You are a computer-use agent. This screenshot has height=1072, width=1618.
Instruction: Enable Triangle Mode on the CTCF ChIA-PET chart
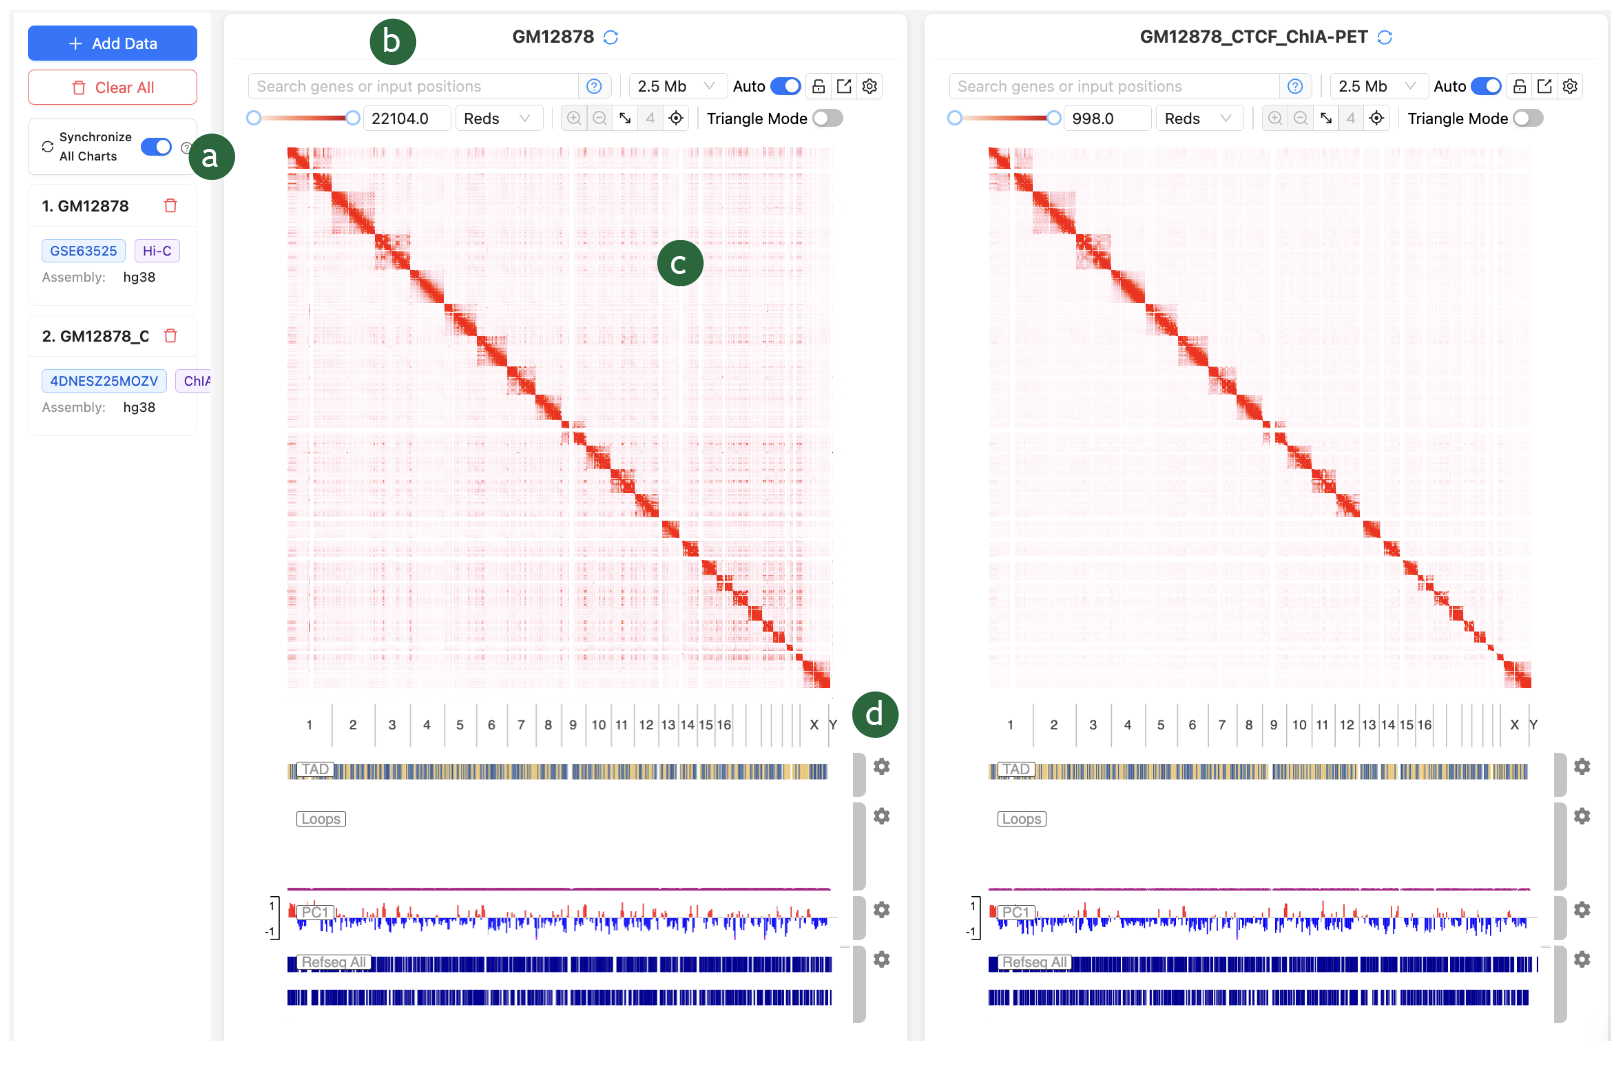coord(1529,118)
